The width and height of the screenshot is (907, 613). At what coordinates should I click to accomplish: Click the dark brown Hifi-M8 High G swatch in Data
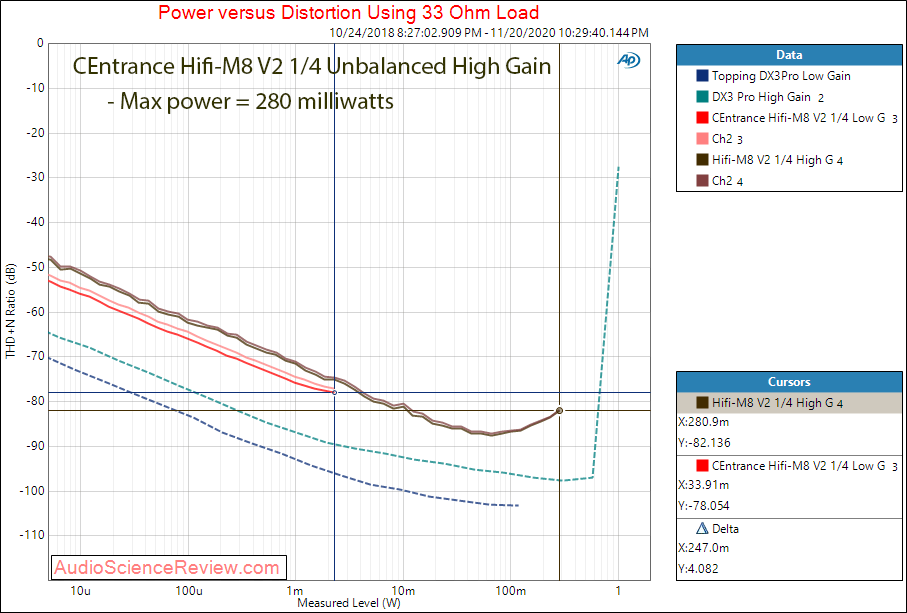[702, 160]
